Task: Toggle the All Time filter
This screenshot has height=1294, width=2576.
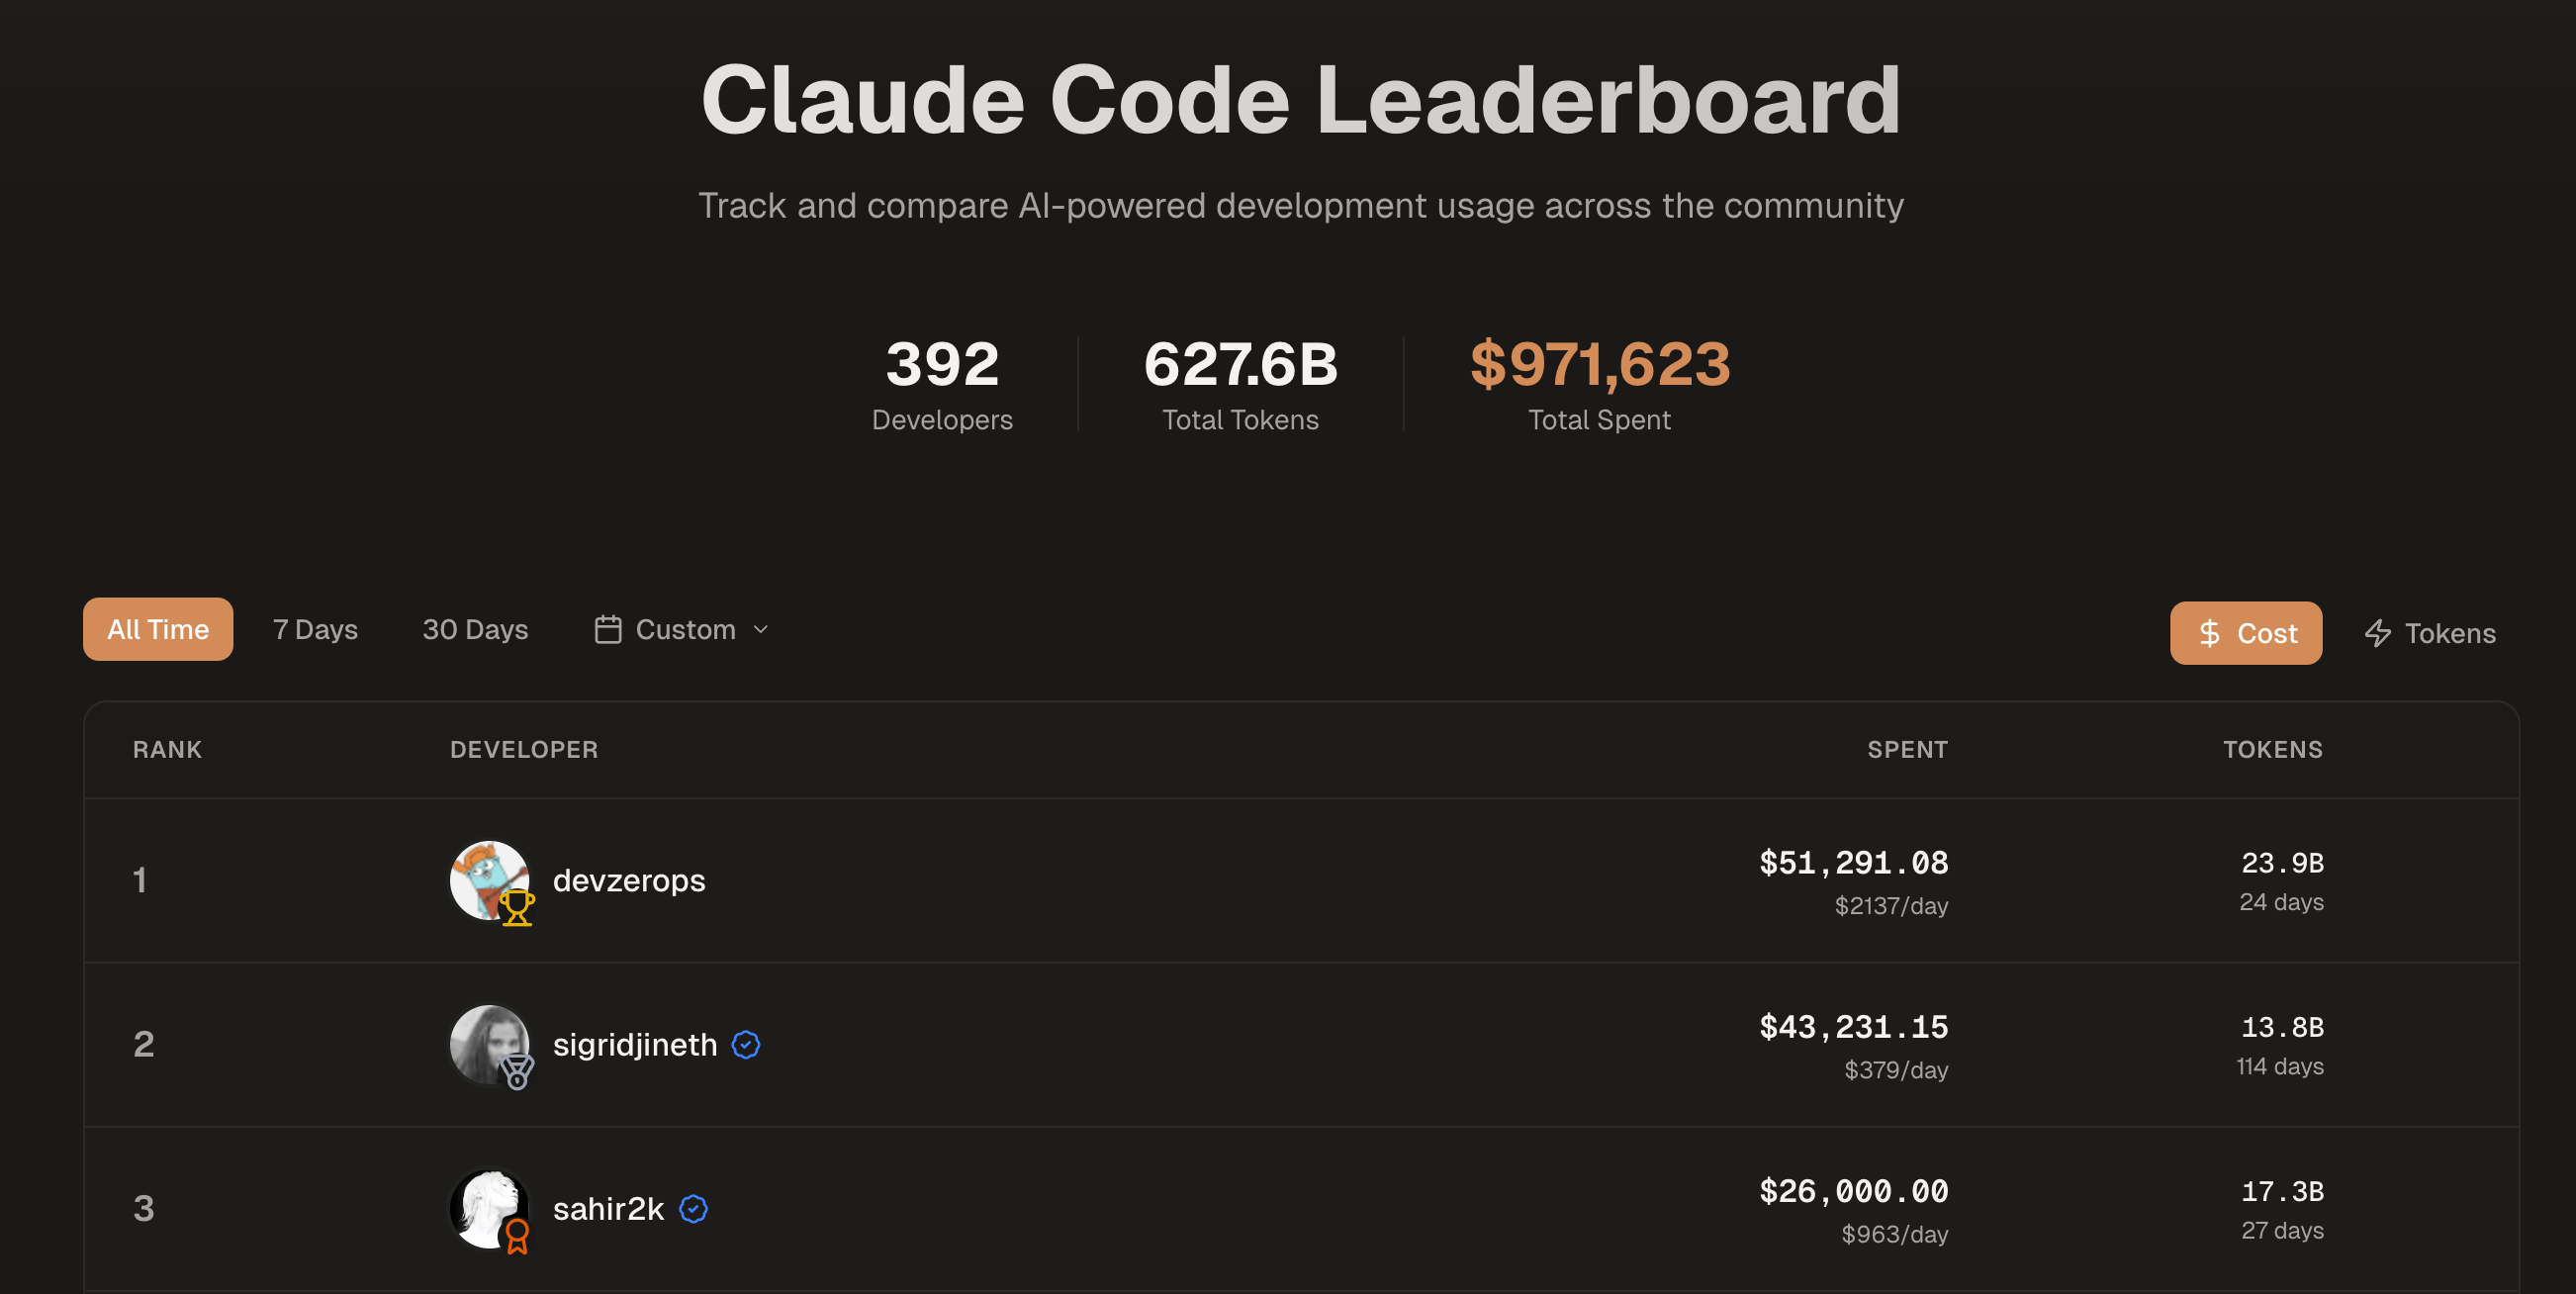Action: 157,629
